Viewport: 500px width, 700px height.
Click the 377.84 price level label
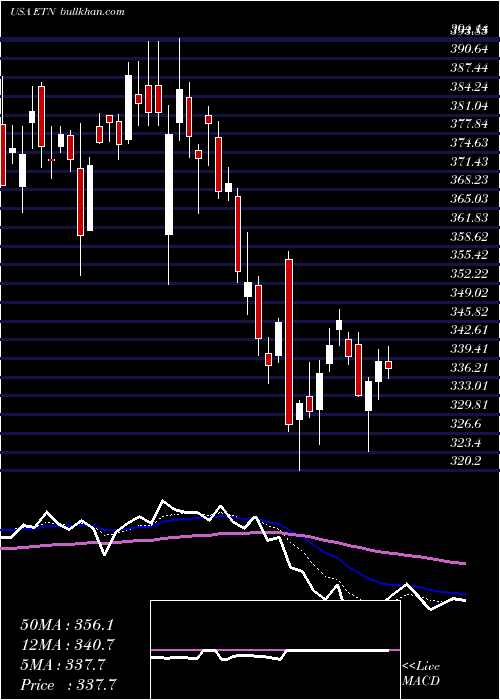469,124
